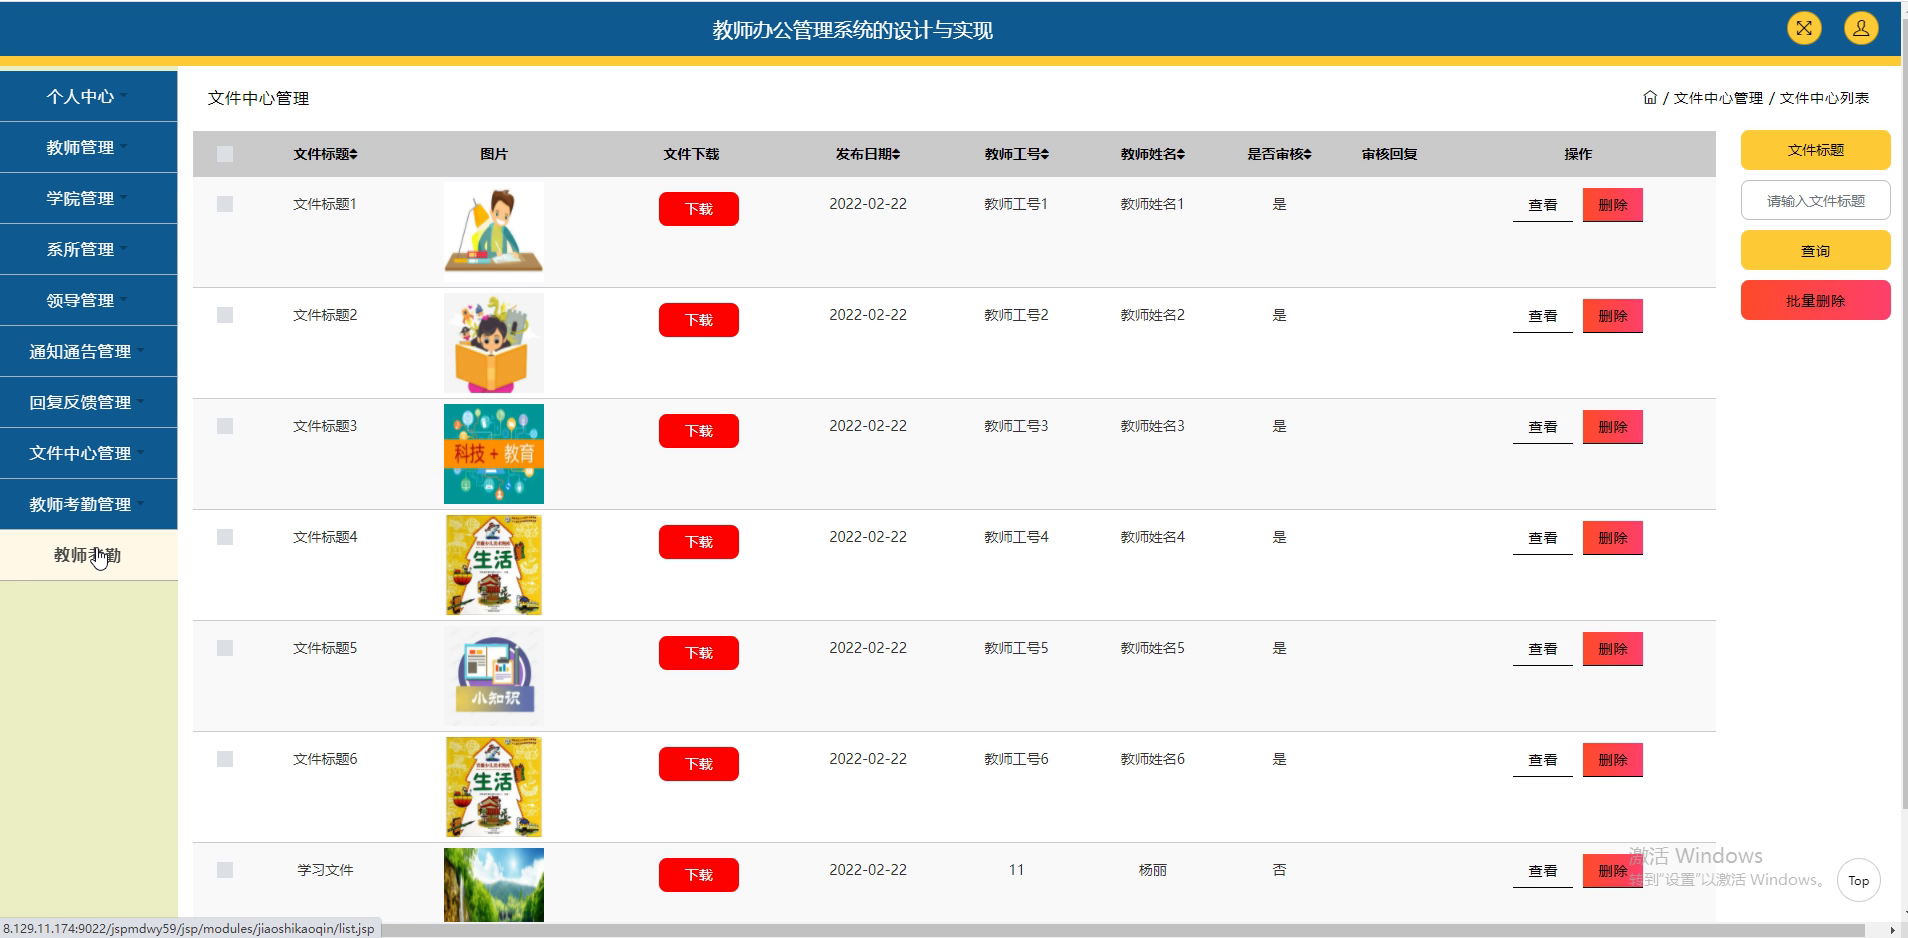
Task: Check the row checkbox for 文件标题1
Action: click(225, 204)
